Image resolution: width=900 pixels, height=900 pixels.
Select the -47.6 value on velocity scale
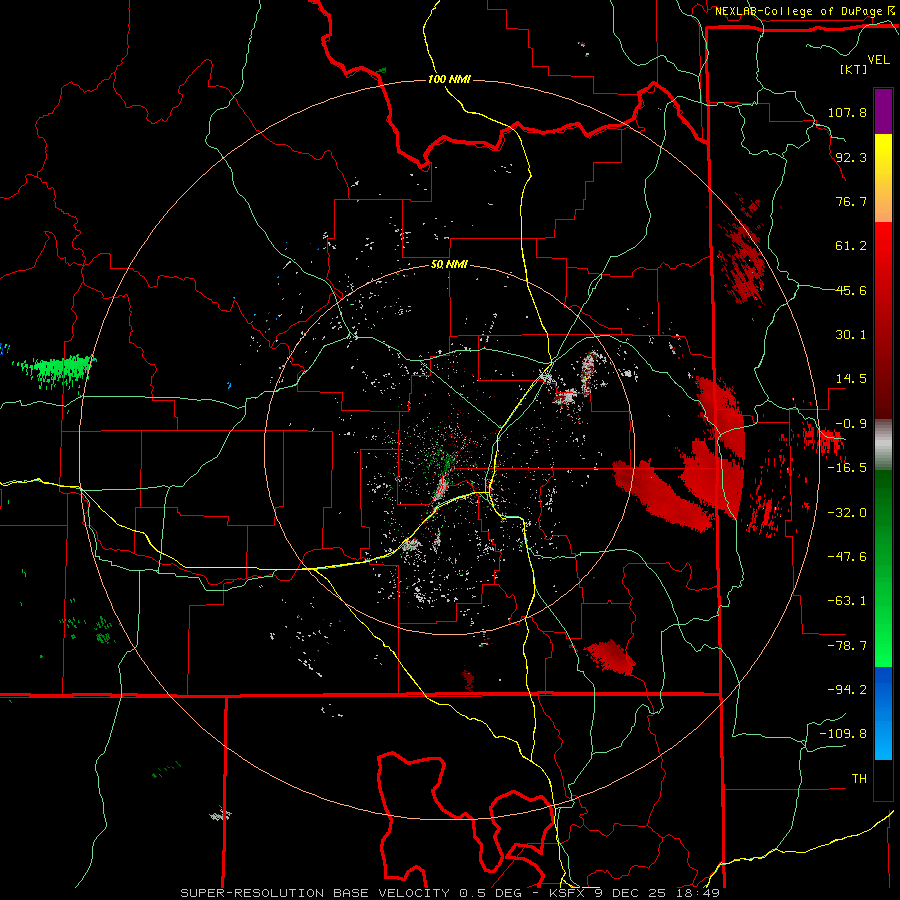[x=847, y=557]
